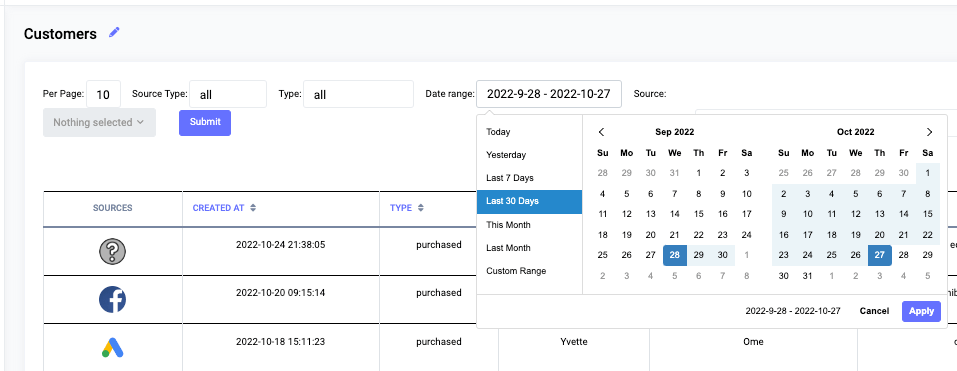This screenshot has width=957, height=371.
Task: Open the Source Type selector showing all
Action: [228, 95]
